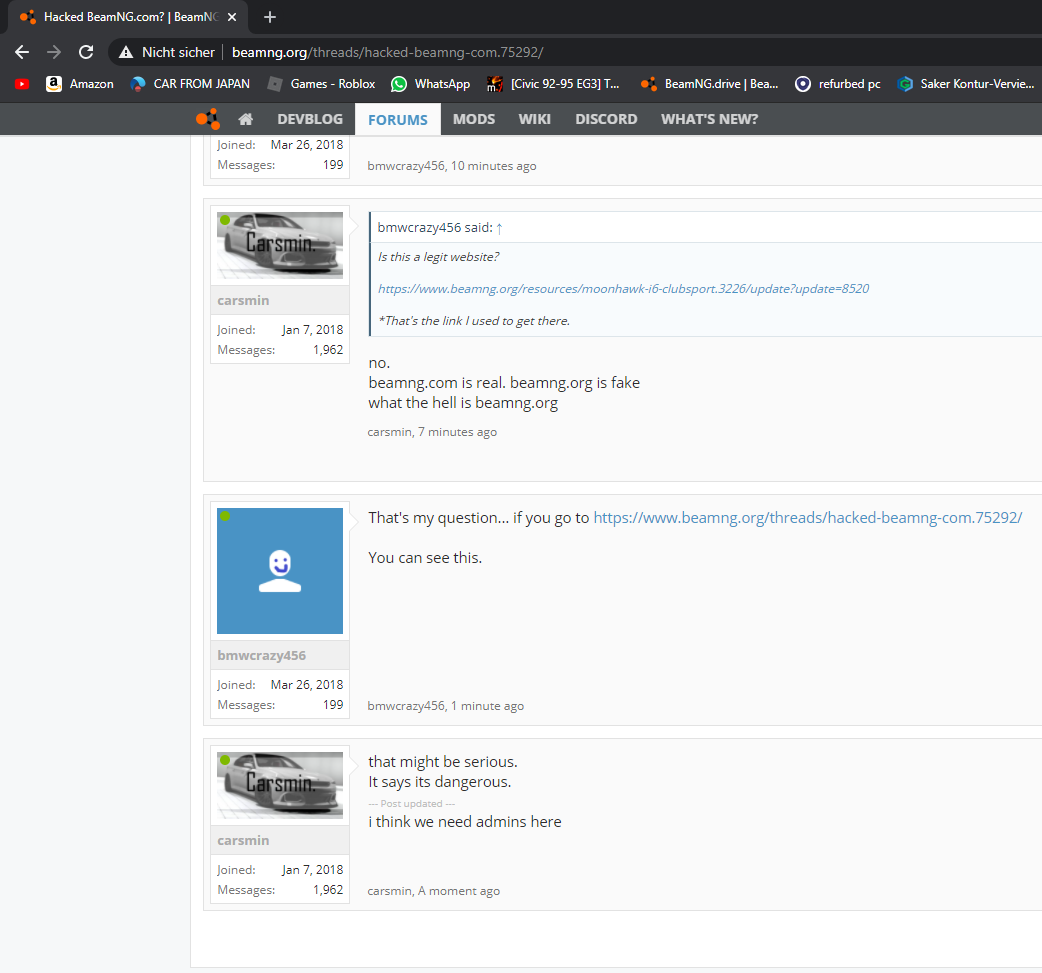Viewport: 1042px width, 973px height.
Task: Open the MODS navigation item
Action: pyautogui.click(x=474, y=119)
